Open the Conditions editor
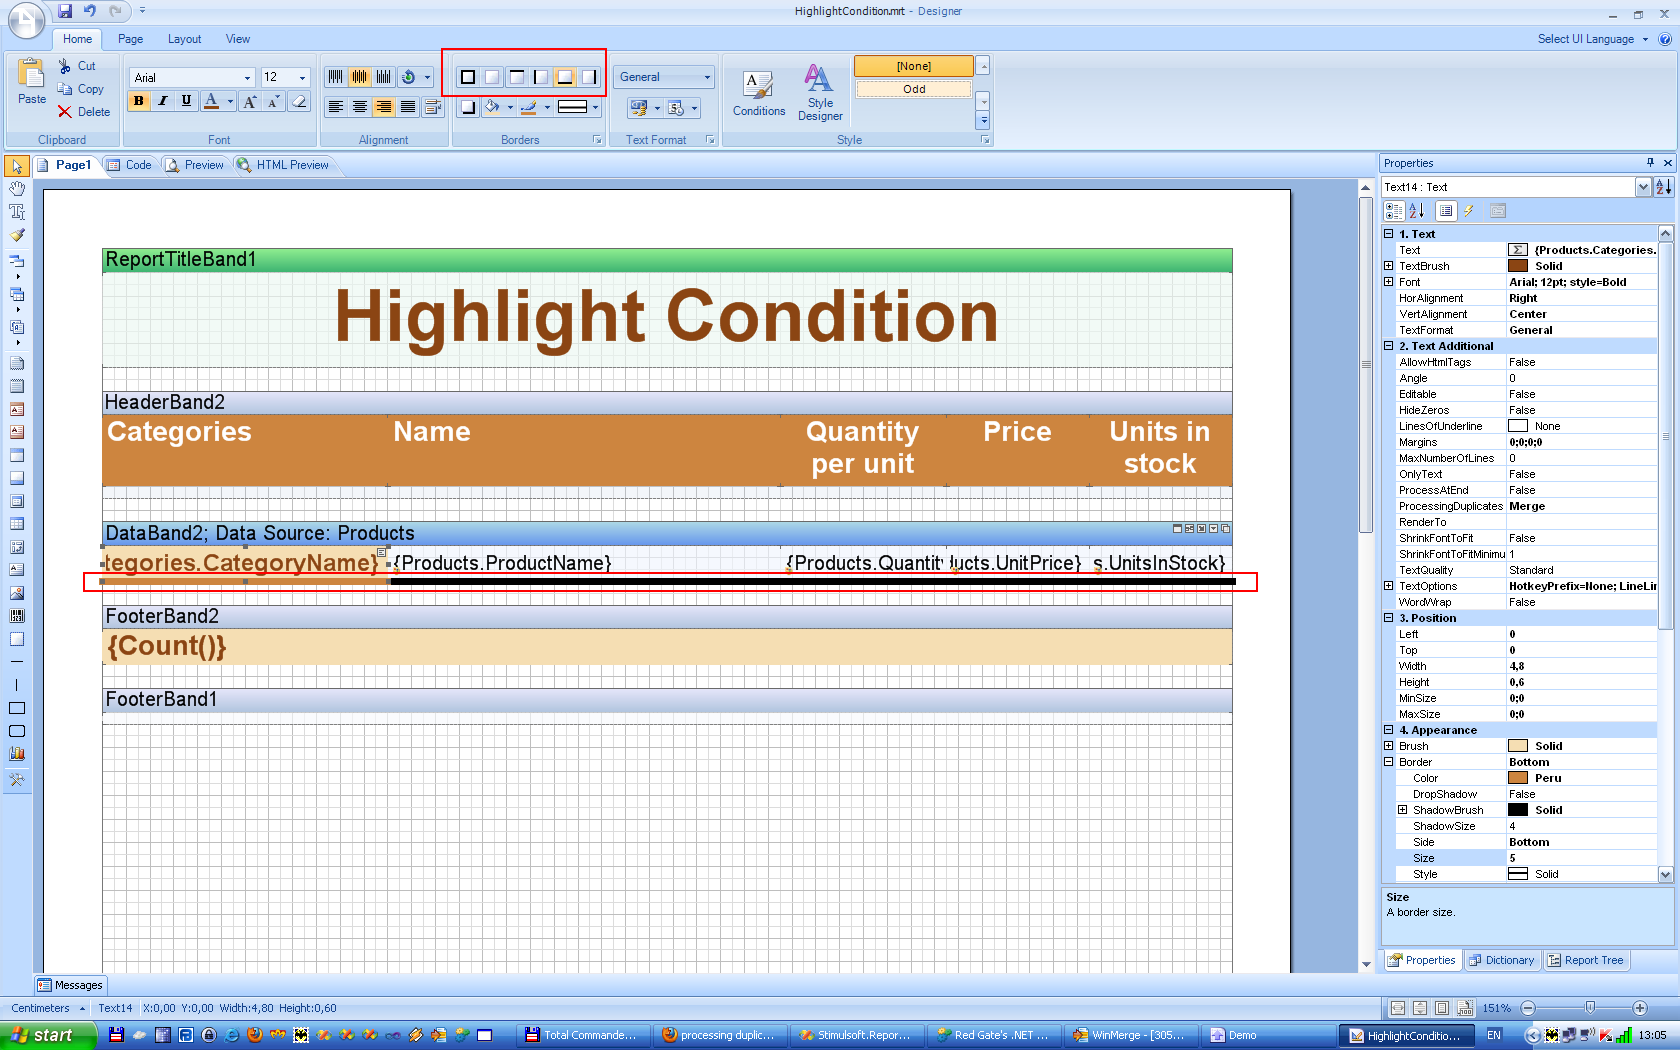Screen dimensions: 1680x1050 [x=759, y=94]
